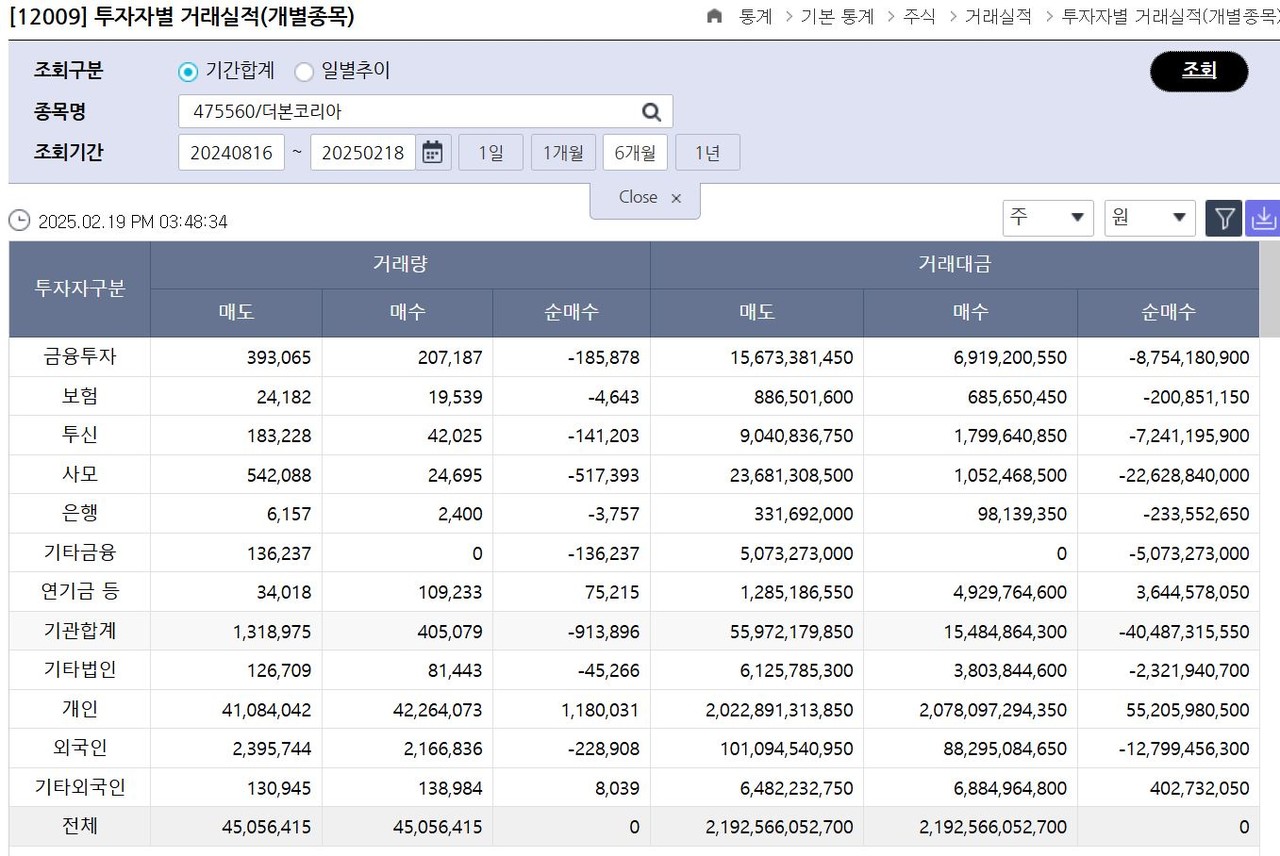Click the 금융투자 row label
Viewport: 1280px width, 856px height.
[80, 357]
